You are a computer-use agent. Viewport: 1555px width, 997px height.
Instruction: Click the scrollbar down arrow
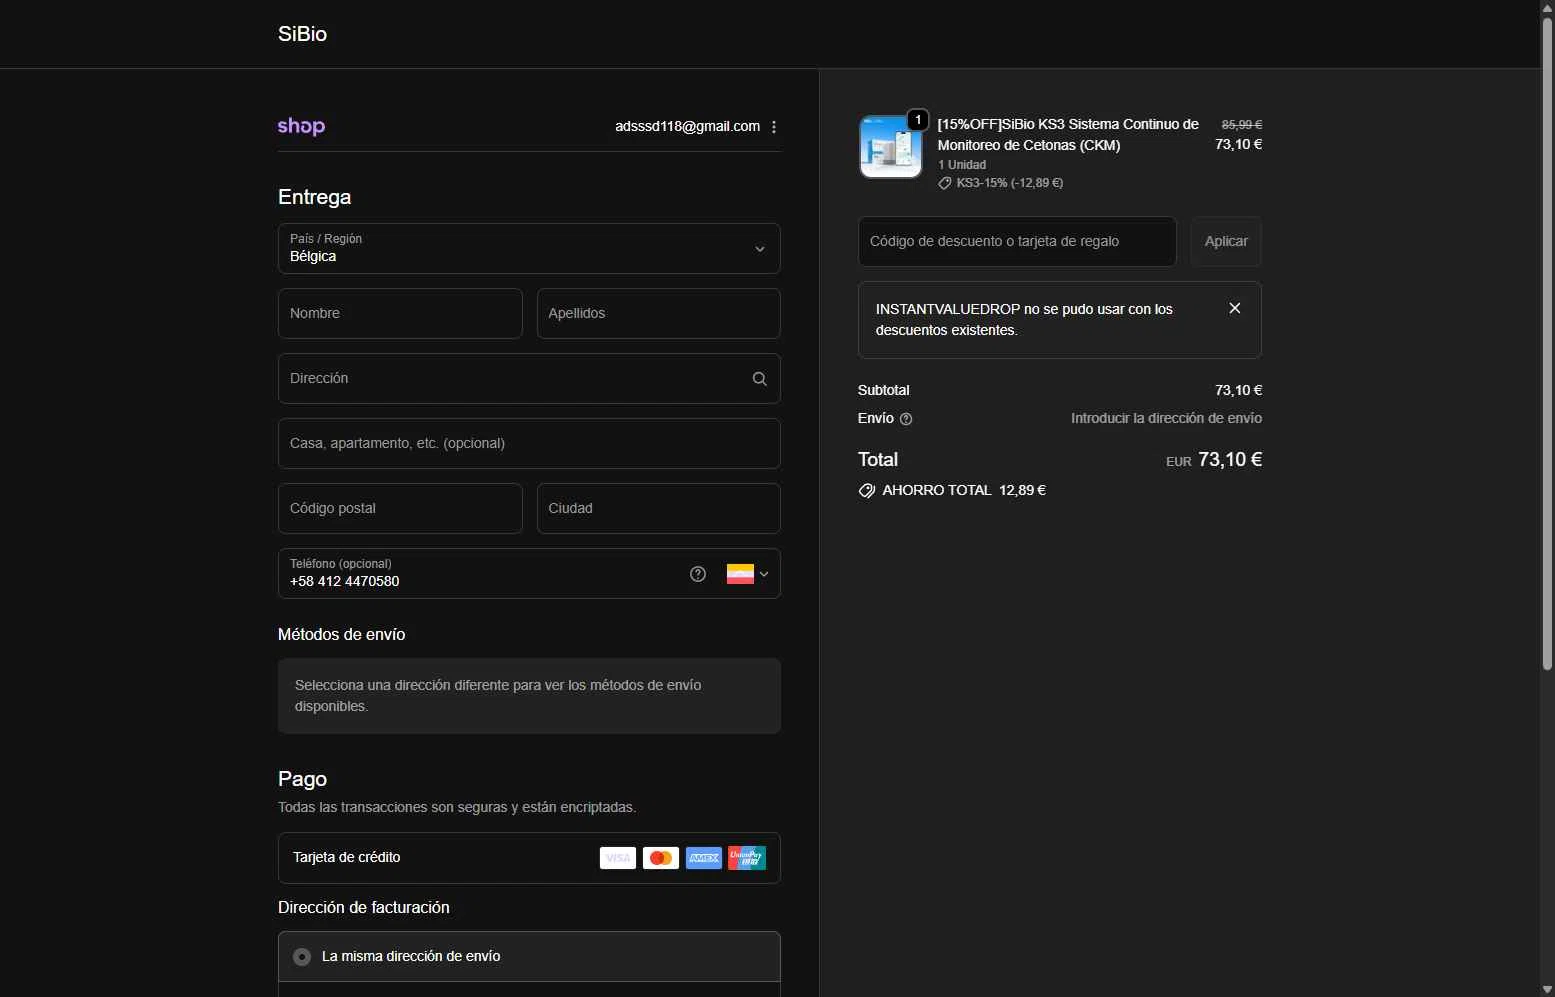click(1547, 989)
